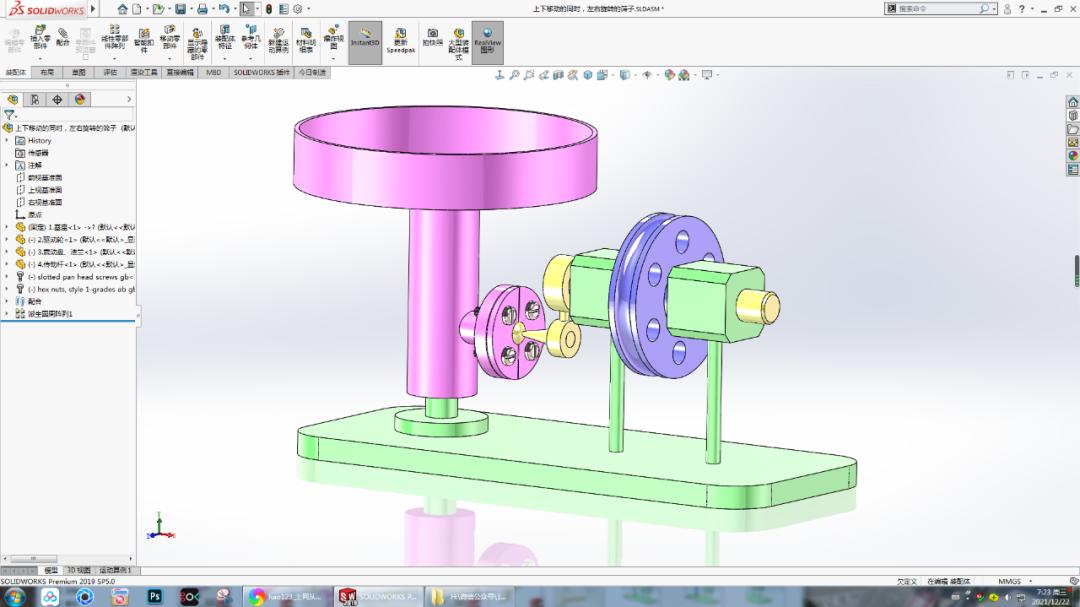Toggle the filter bar in FeatureManager tree
The height and width of the screenshot is (607, 1080).
click(x=8, y=115)
